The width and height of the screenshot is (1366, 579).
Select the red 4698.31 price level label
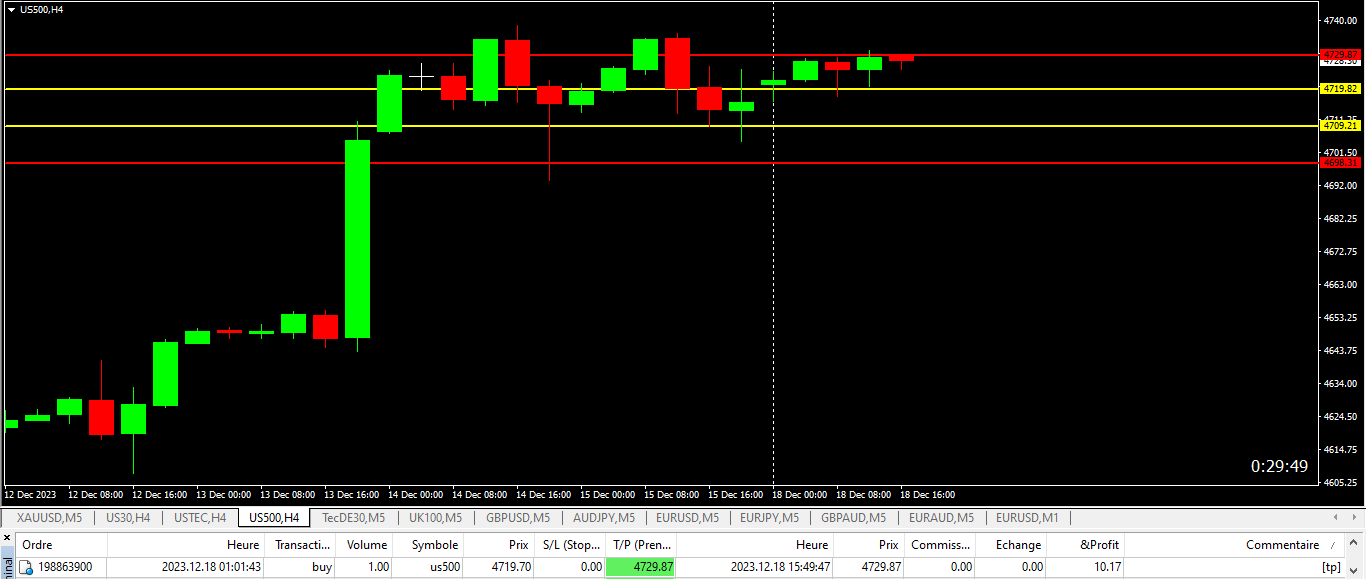tap(1340, 162)
